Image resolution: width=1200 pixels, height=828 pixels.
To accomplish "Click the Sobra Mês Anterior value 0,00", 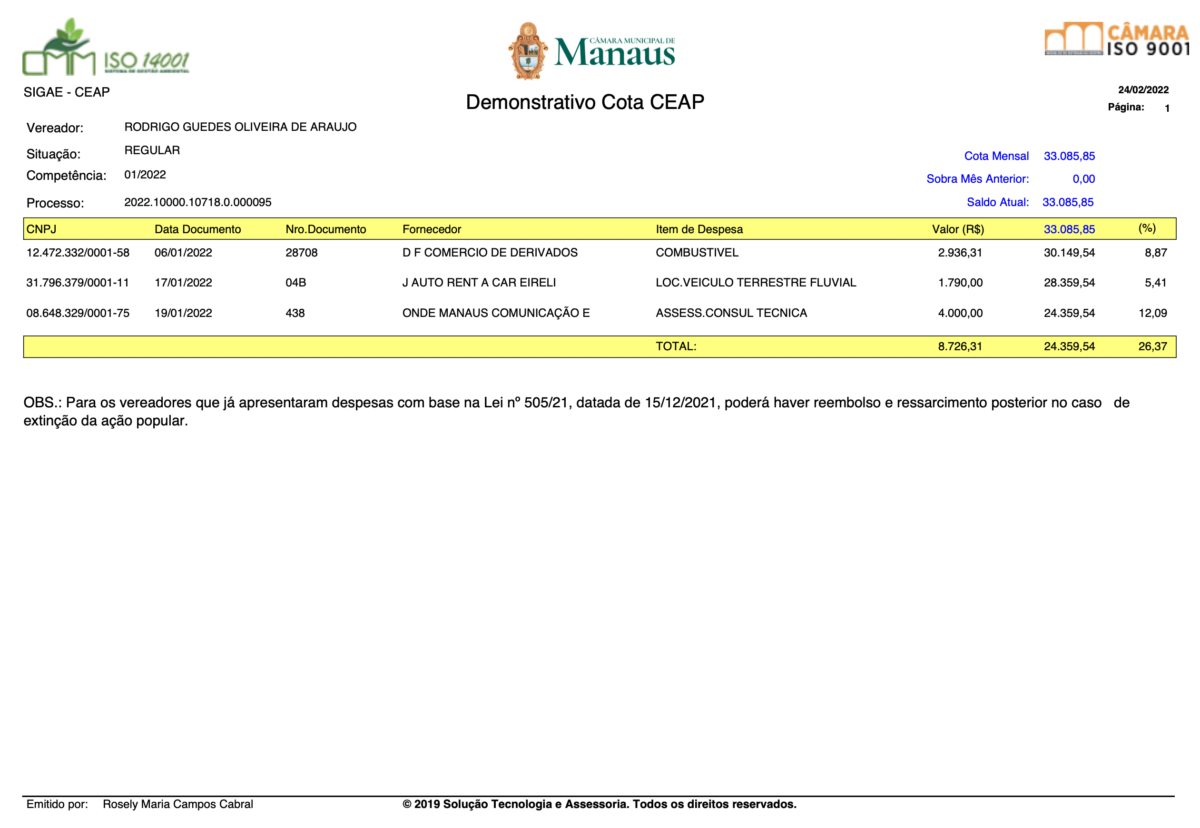I will click(1083, 179).
